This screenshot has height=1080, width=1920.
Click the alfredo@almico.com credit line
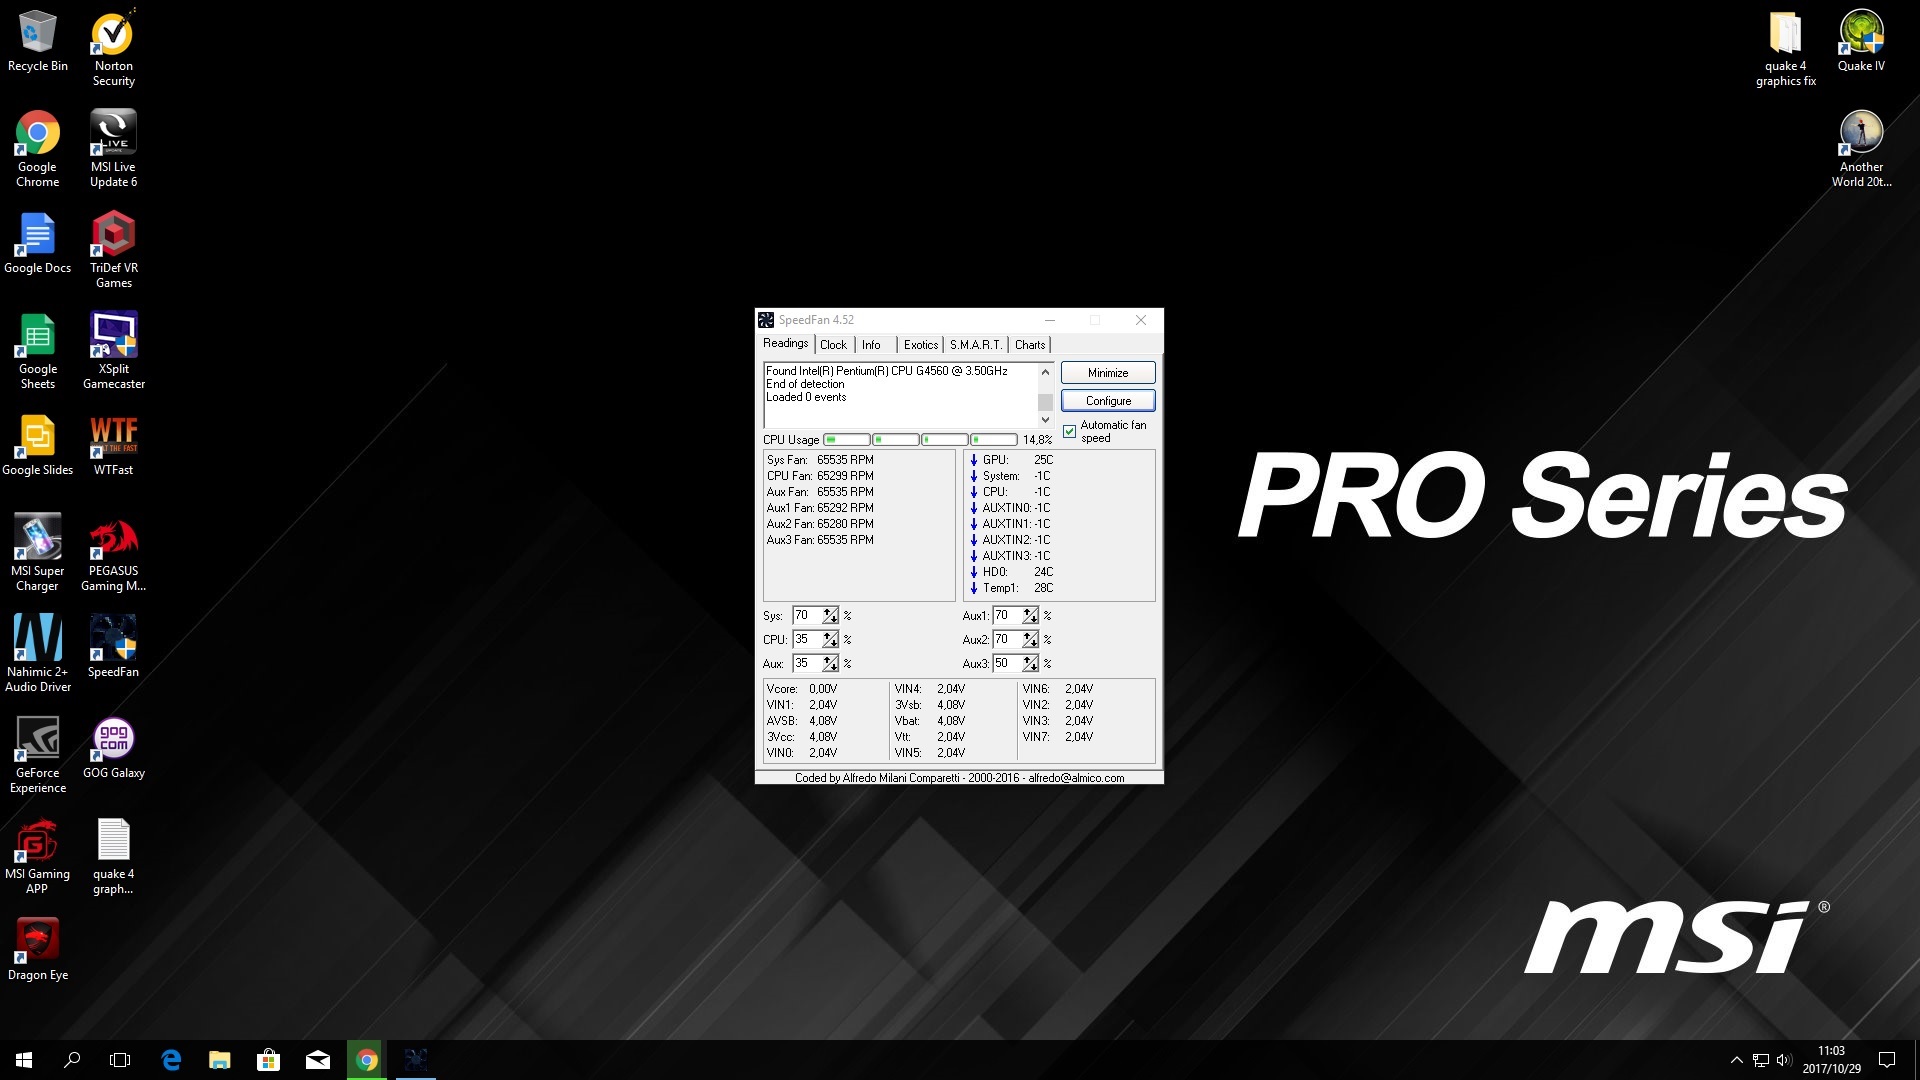pyautogui.click(x=959, y=778)
